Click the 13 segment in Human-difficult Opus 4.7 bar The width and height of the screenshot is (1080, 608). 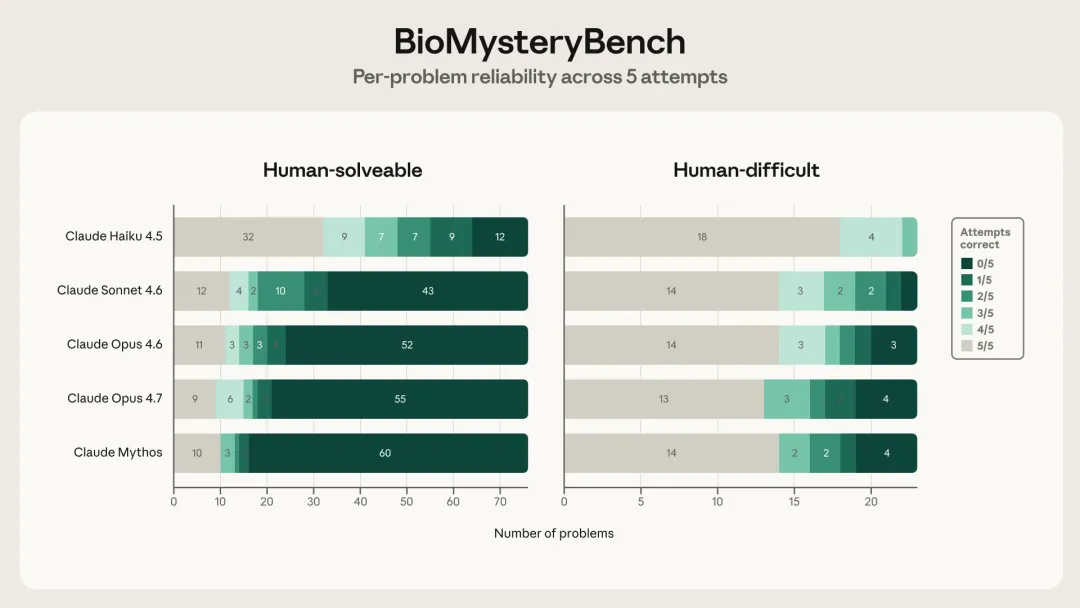(664, 399)
